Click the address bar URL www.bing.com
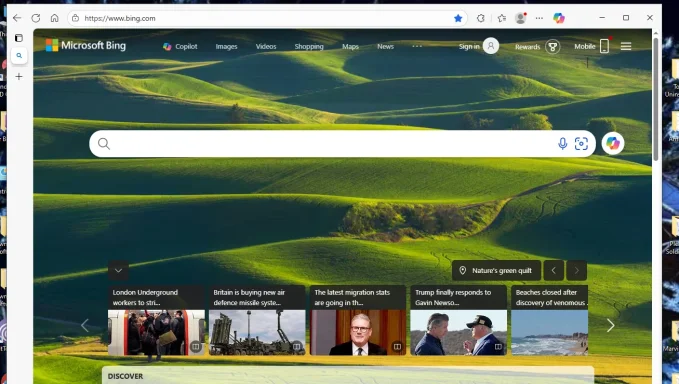Viewport: 679px width, 384px height. tap(120, 18)
